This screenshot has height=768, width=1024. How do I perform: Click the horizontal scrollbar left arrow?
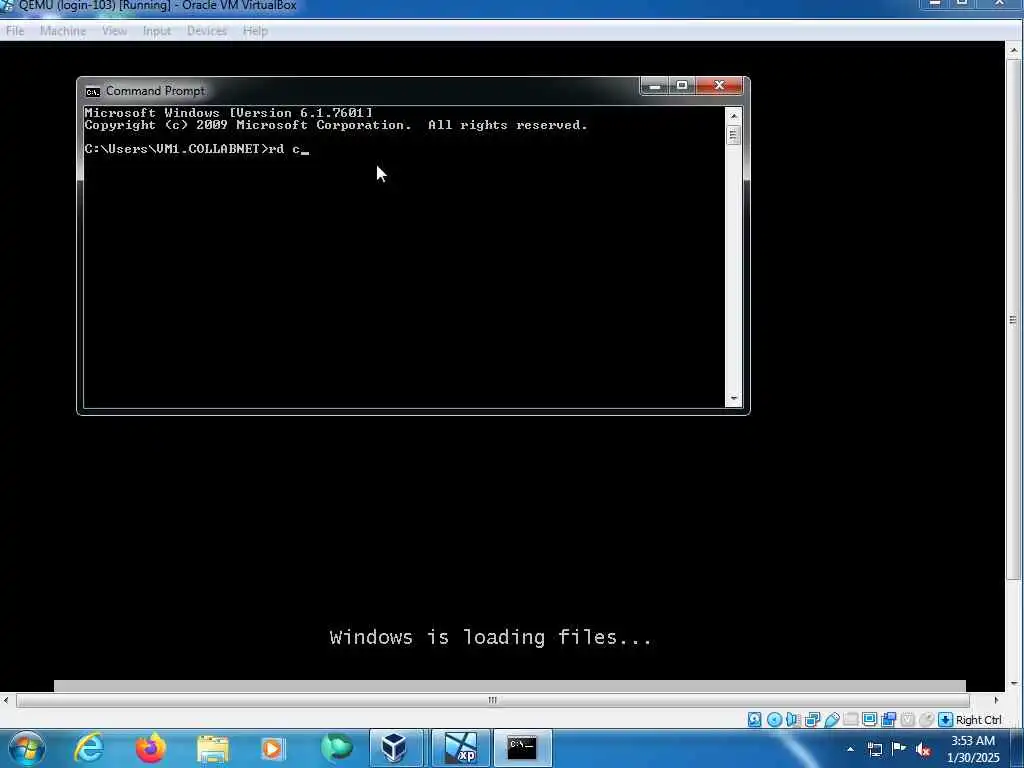(x=6, y=700)
